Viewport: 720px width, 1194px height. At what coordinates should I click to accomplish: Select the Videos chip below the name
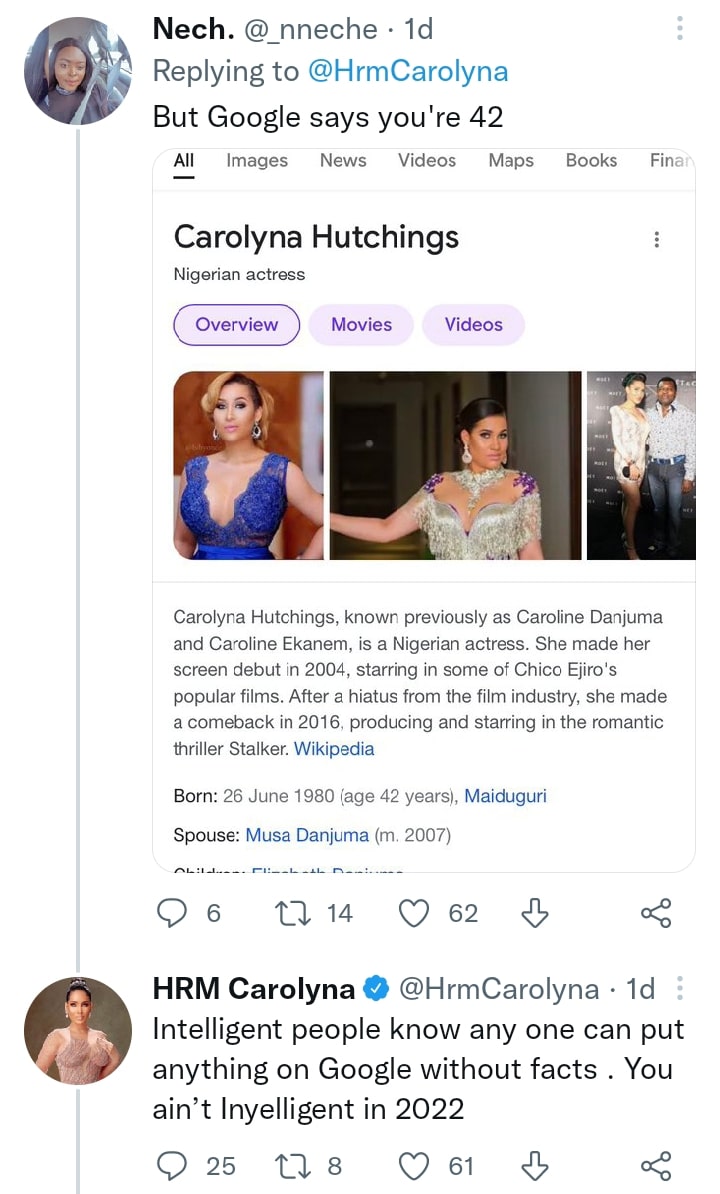click(x=473, y=325)
